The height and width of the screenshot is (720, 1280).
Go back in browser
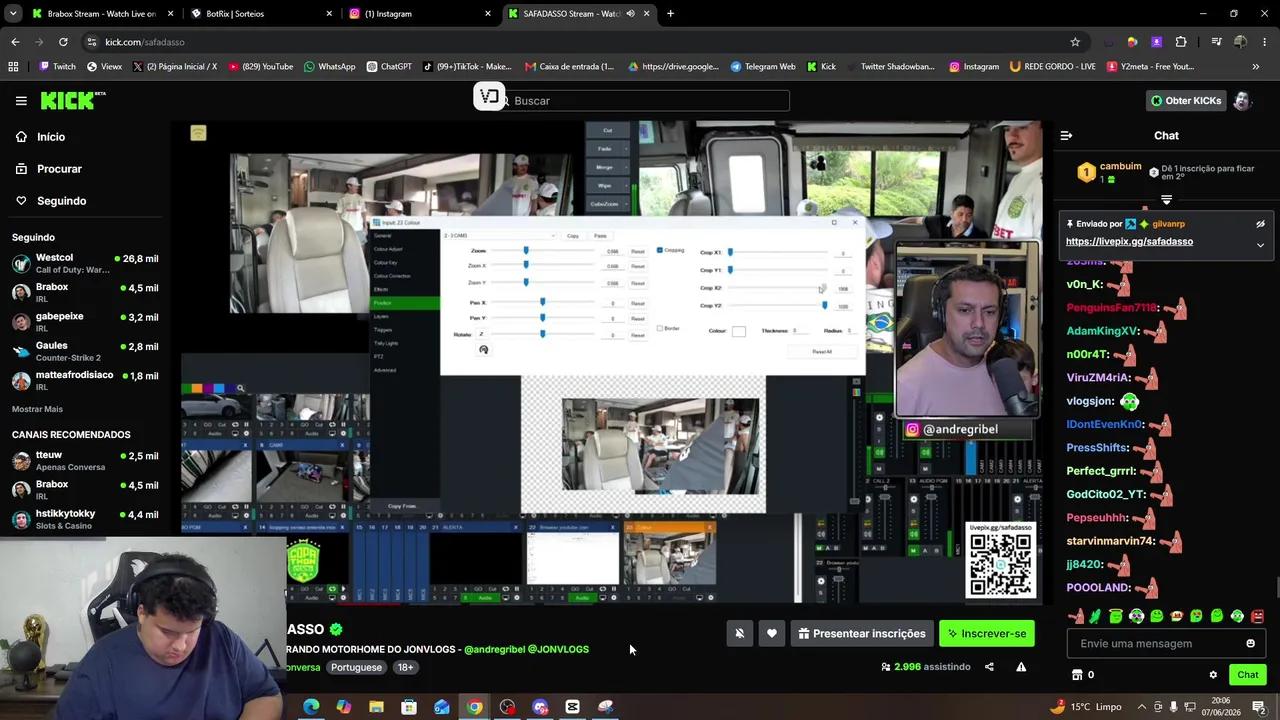[x=15, y=42]
